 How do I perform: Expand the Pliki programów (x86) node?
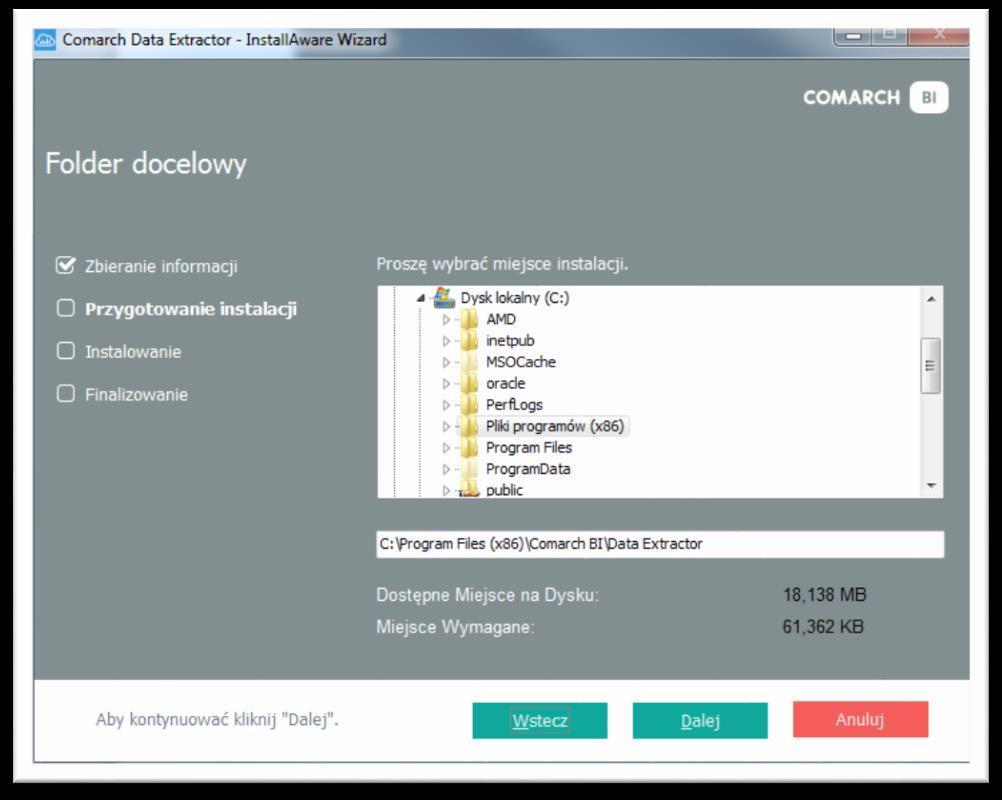pos(446,426)
